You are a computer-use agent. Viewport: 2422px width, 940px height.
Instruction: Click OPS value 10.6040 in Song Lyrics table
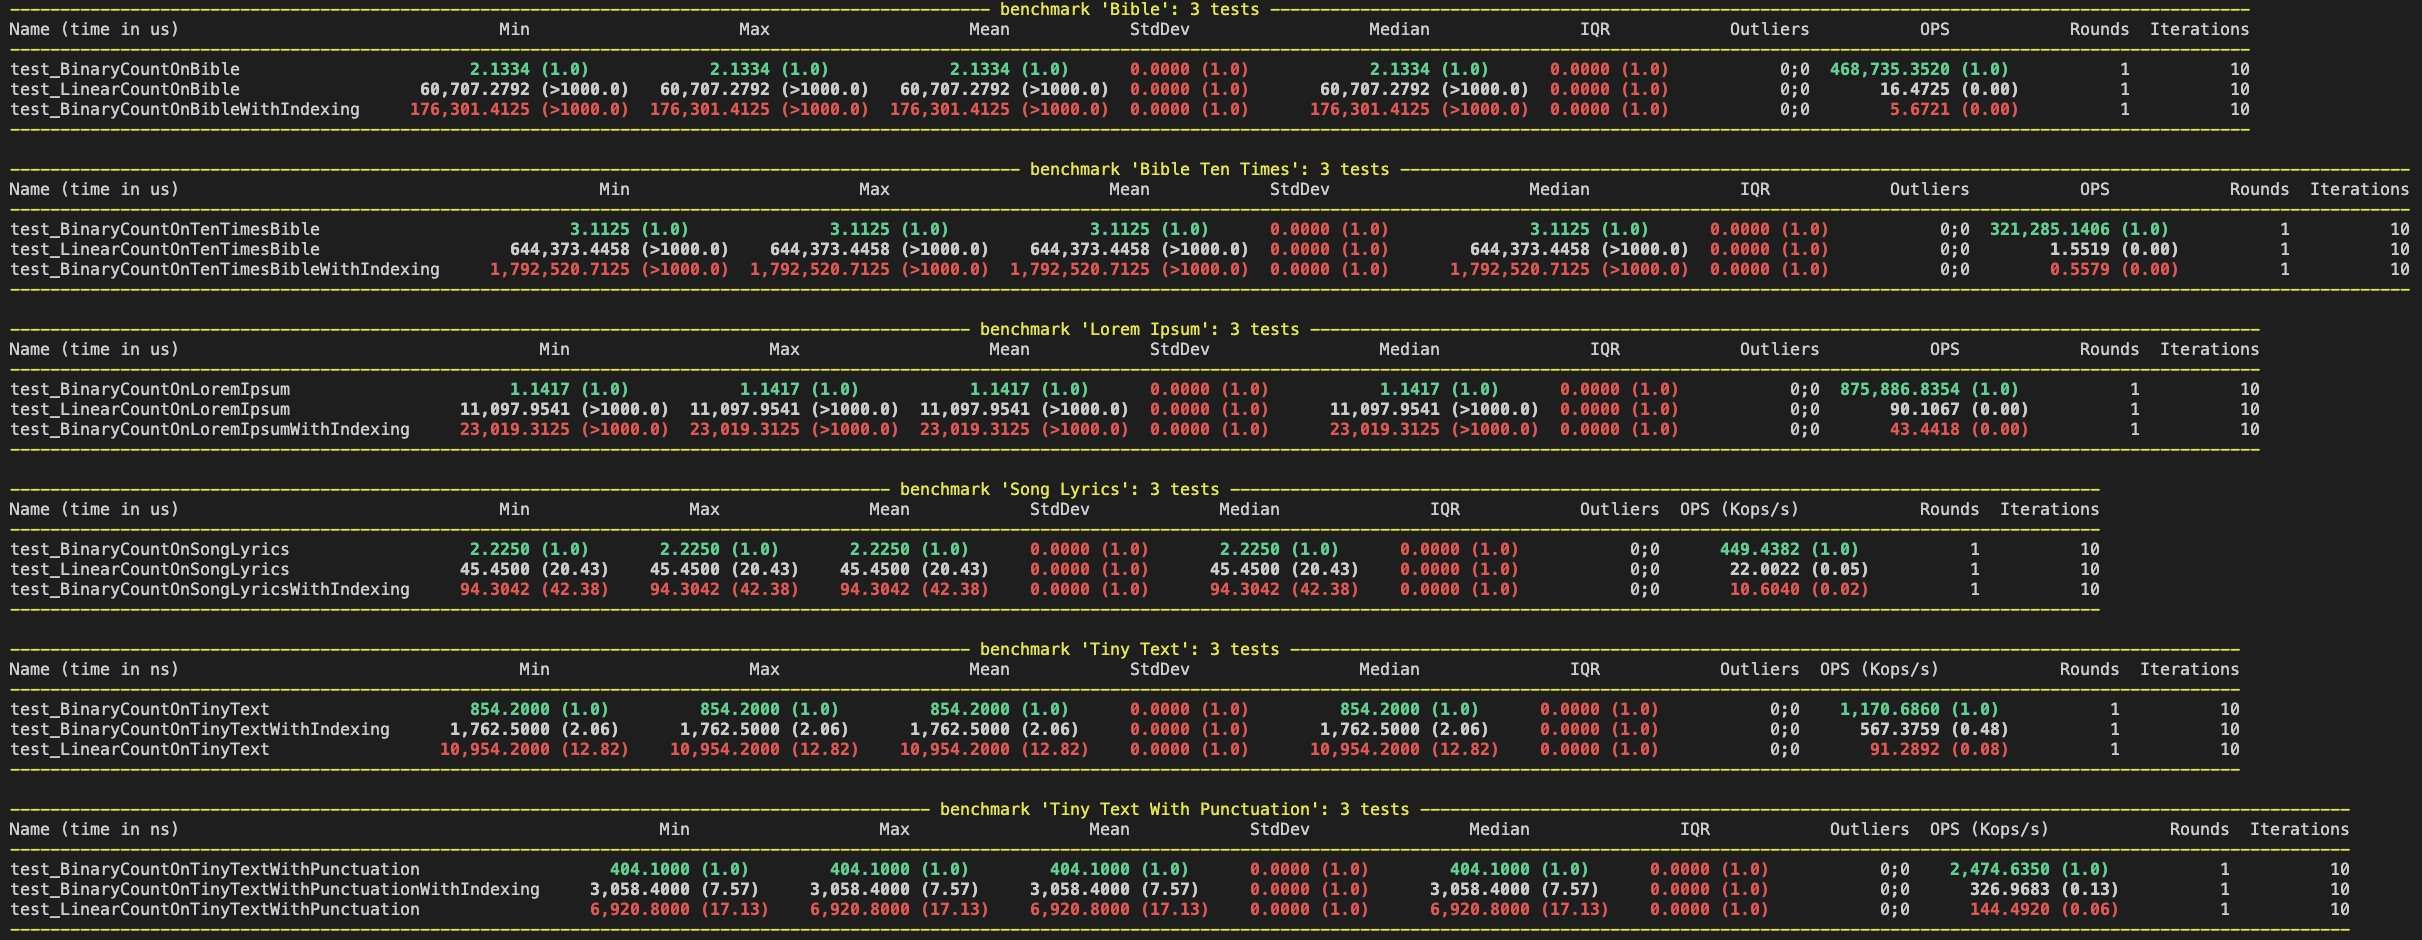click(x=1765, y=590)
